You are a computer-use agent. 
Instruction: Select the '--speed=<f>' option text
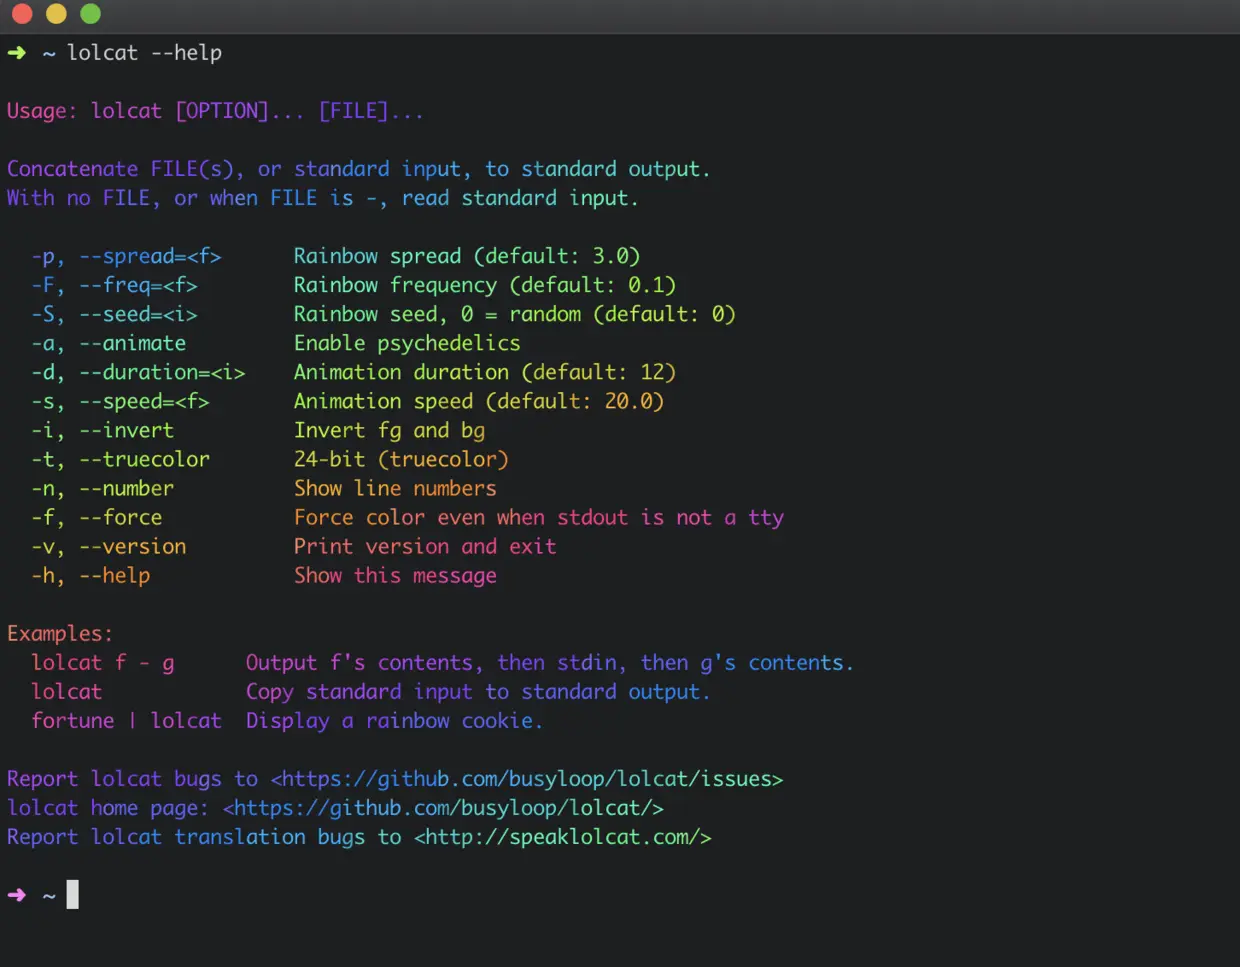(x=144, y=401)
